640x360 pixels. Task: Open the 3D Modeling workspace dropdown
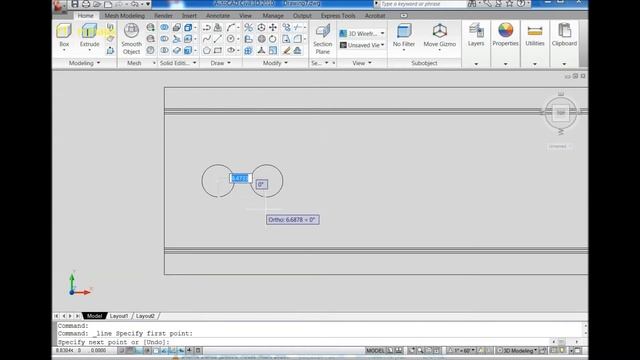tap(517, 351)
